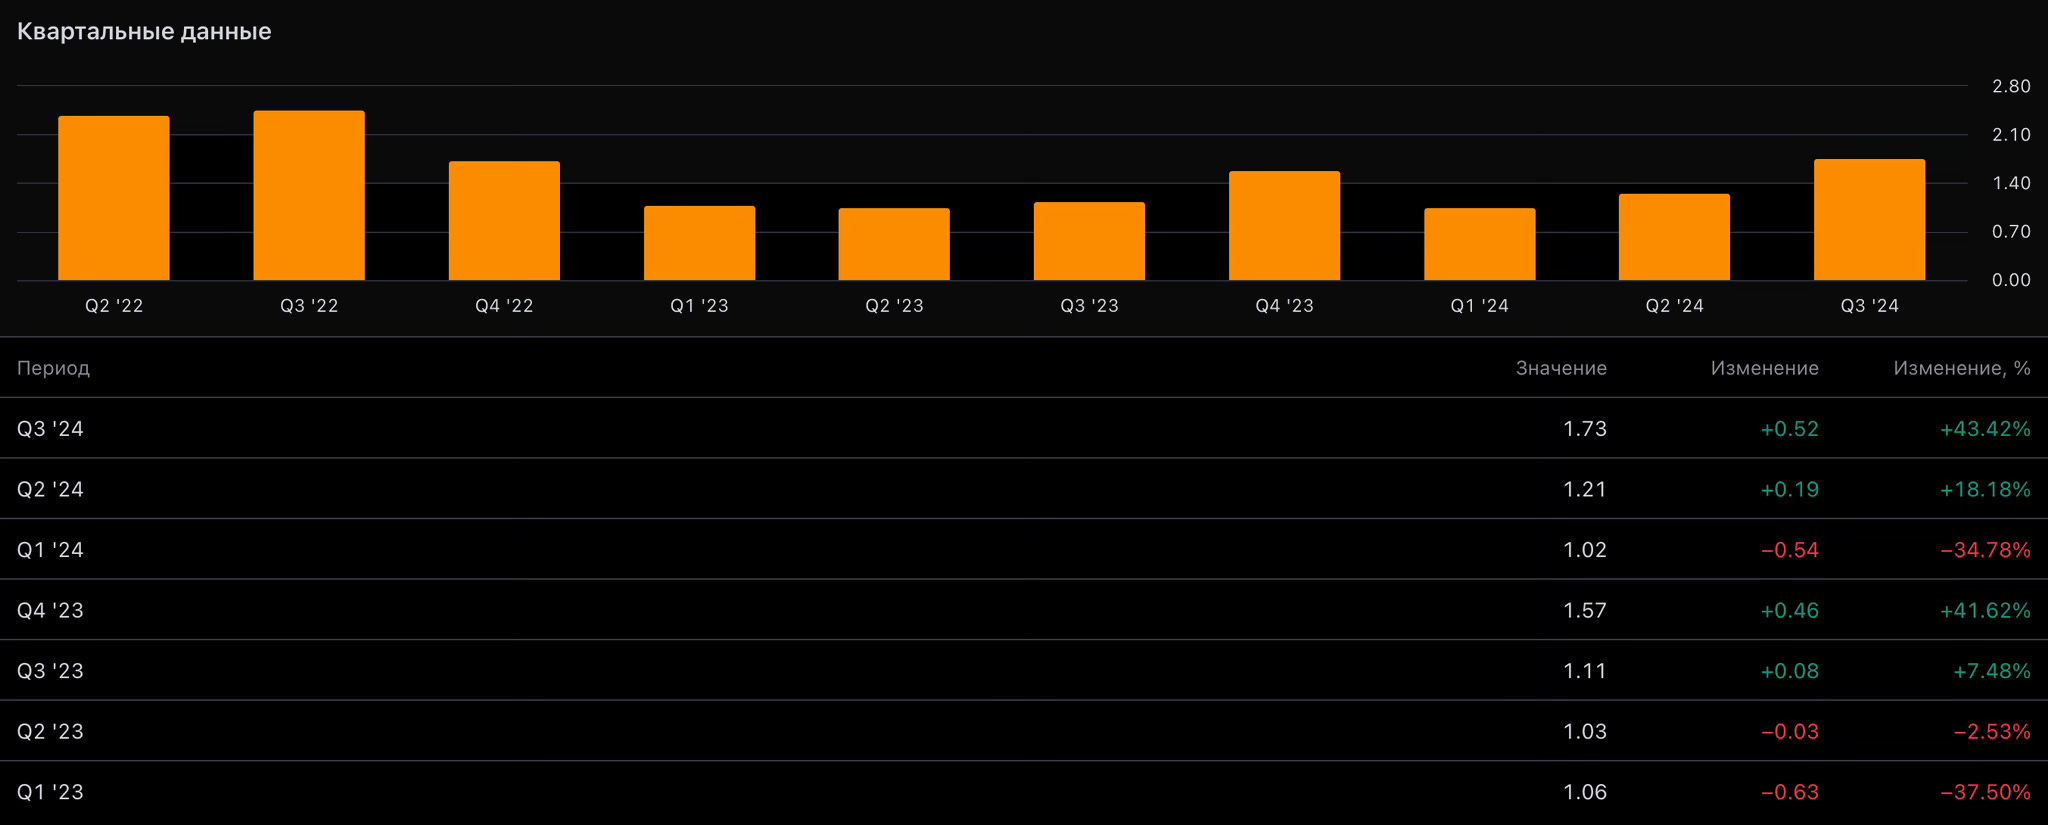This screenshot has width=2048, height=825.
Task: Click the −2.53% change cell
Action: click(x=1992, y=731)
